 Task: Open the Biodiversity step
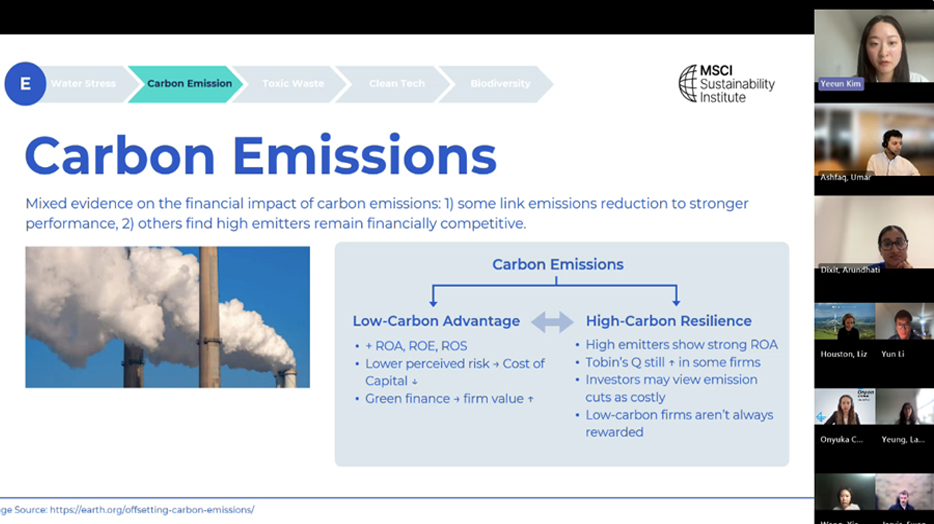coord(500,84)
